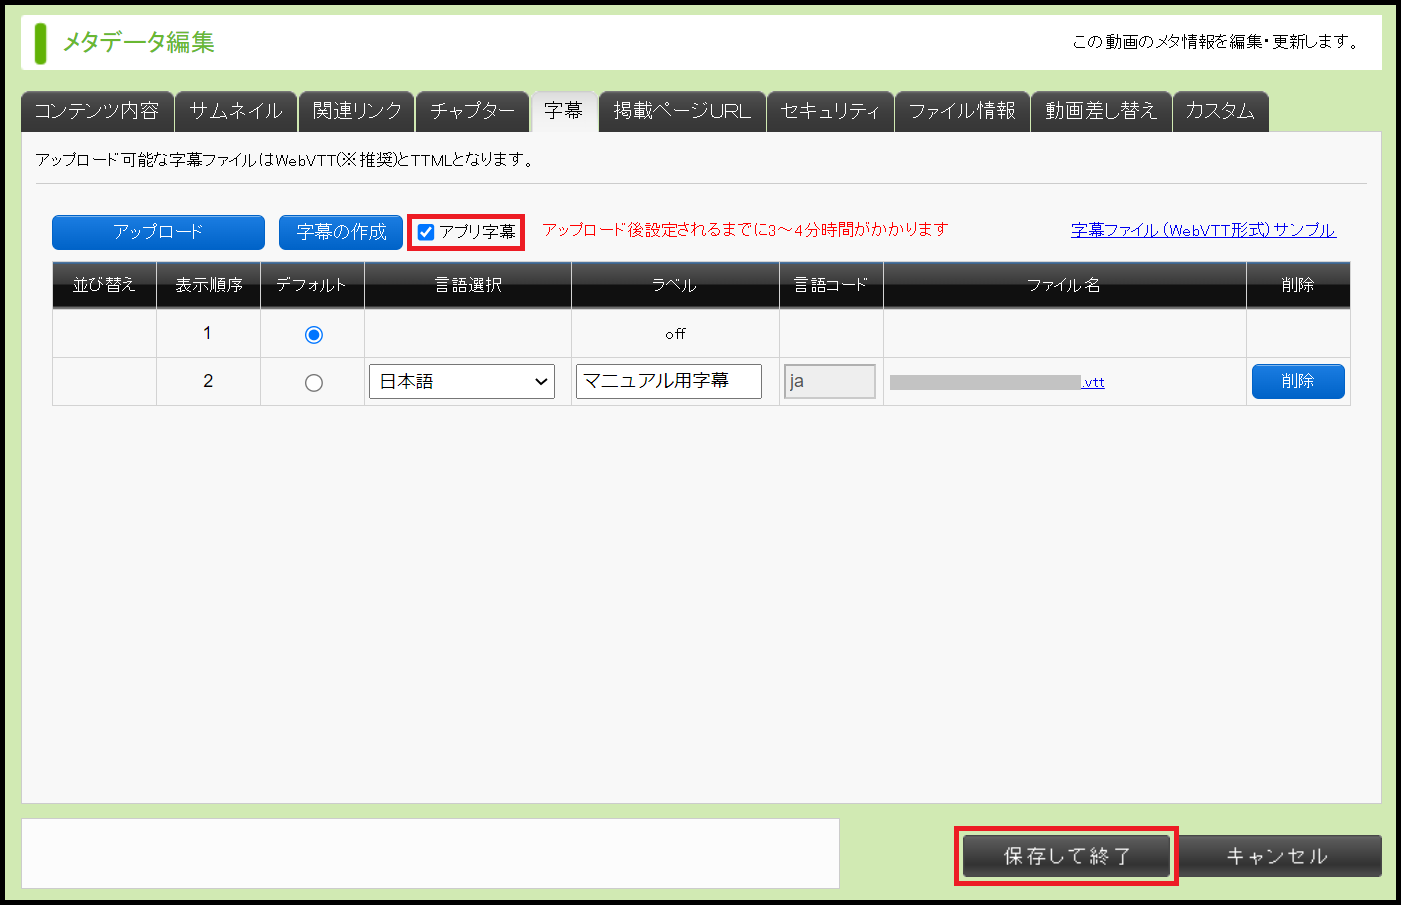
Task: Select the チャプター tab
Action: [472, 111]
